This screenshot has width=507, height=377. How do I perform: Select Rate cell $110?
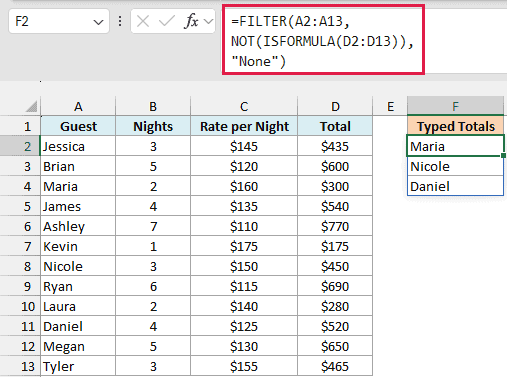coord(244,226)
